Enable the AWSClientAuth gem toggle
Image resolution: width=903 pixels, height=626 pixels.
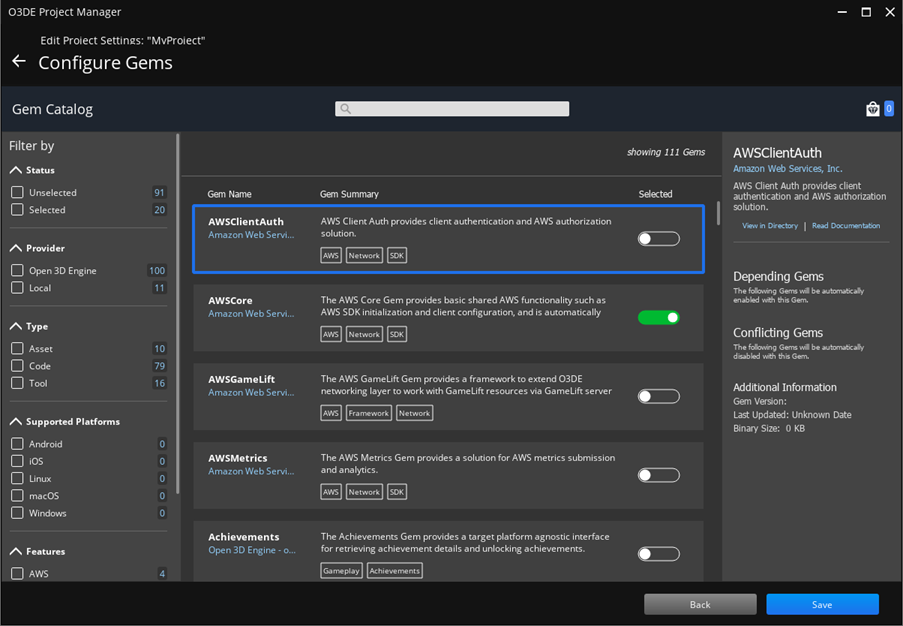657,238
